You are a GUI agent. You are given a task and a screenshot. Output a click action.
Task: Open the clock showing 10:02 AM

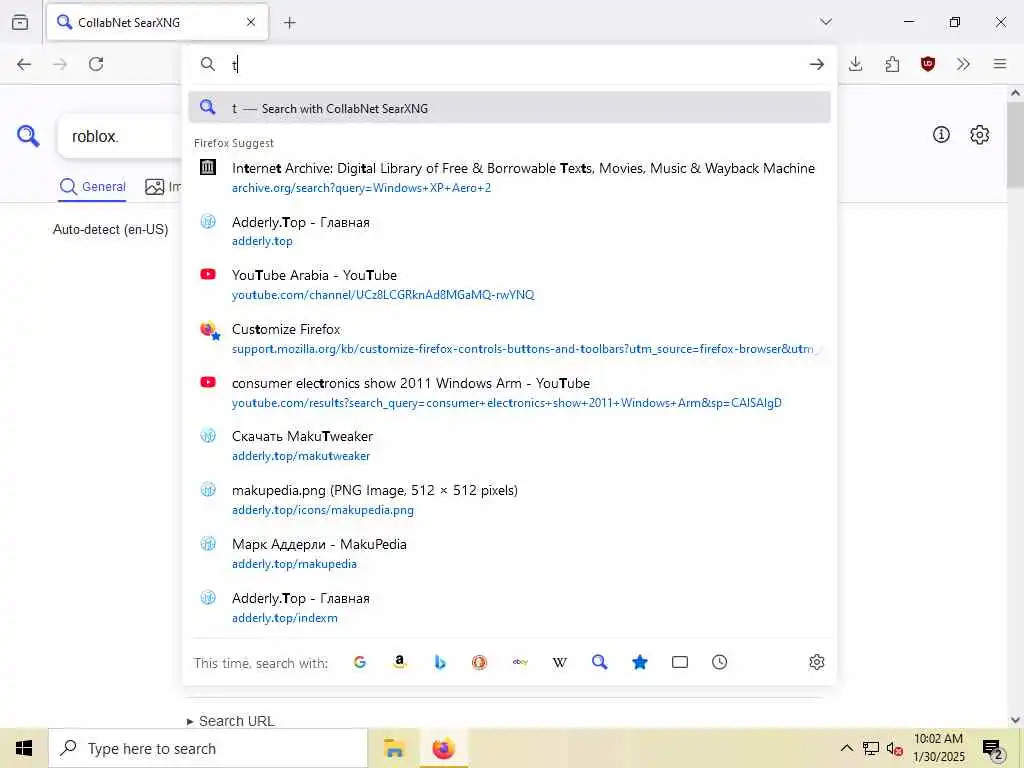pos(938,748)
